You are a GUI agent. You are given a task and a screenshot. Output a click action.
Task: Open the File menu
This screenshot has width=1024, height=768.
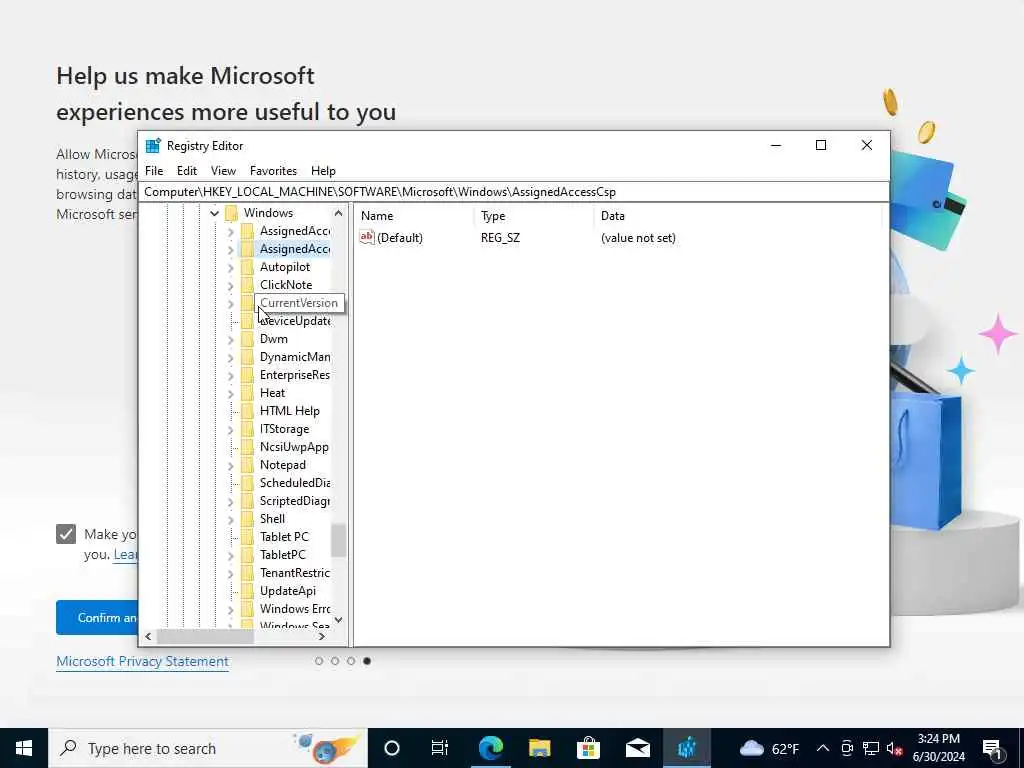click(x=154, y=170)
